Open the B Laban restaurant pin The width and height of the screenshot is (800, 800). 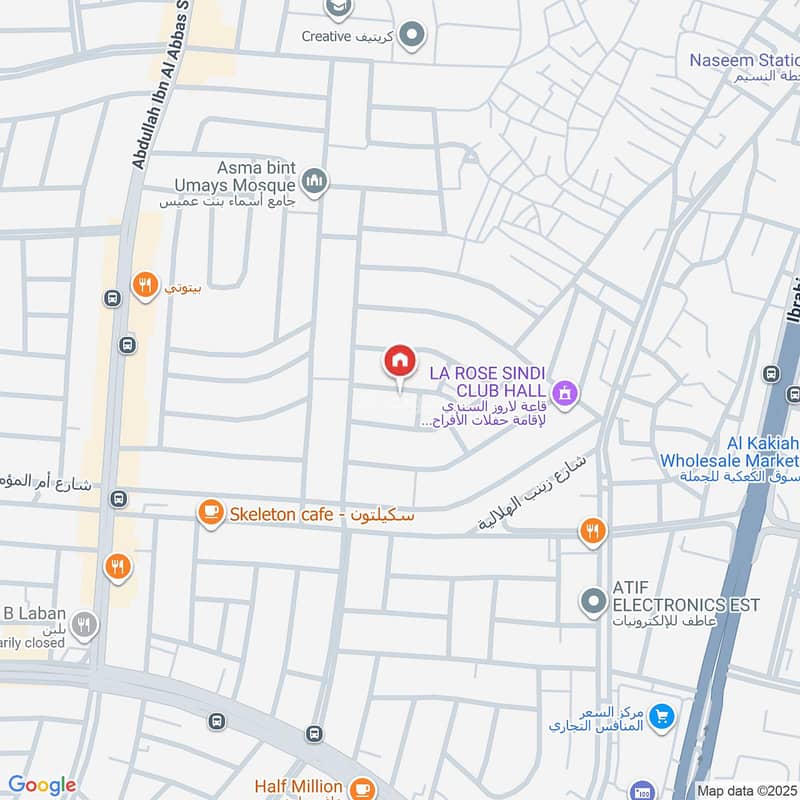84,624
